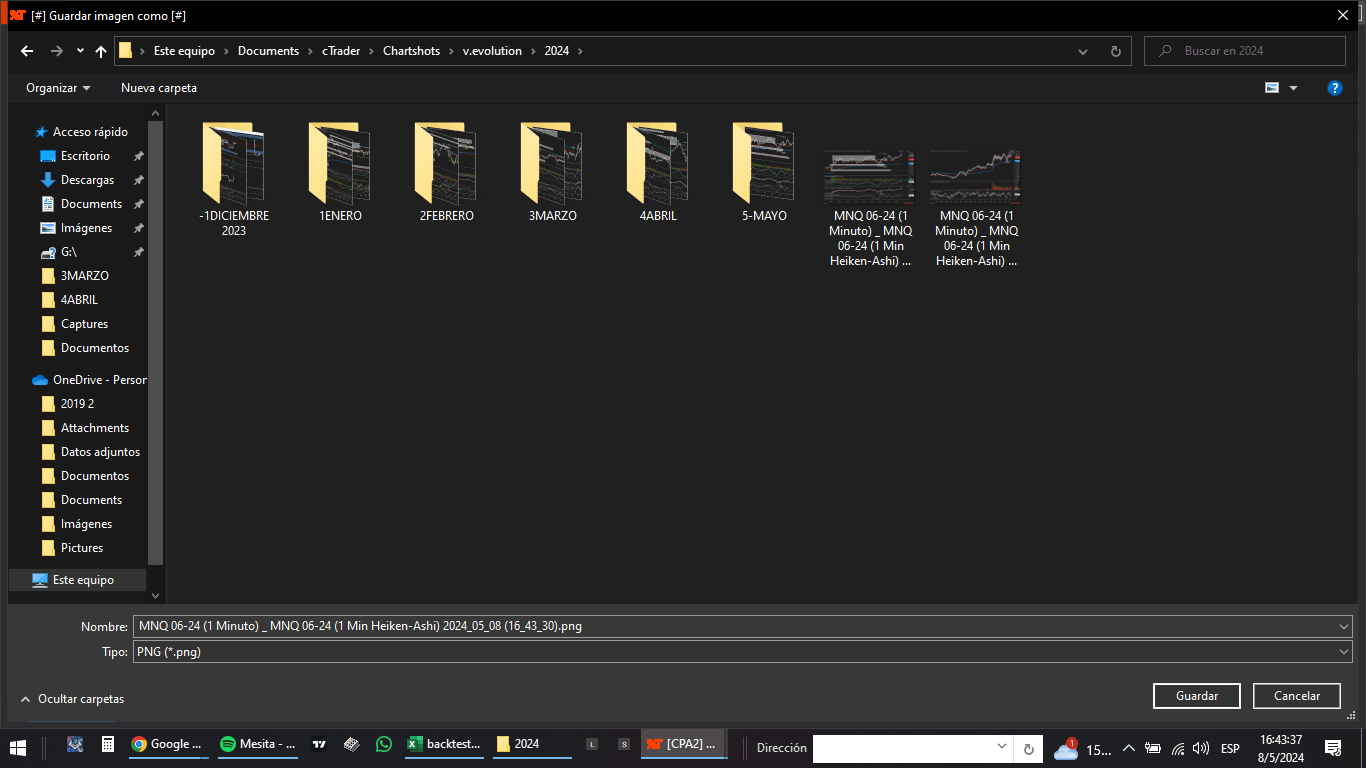The width and height of the screenshot is (1366, 768).
Task: Go back with the back arrow
Action: click(27, 51)
